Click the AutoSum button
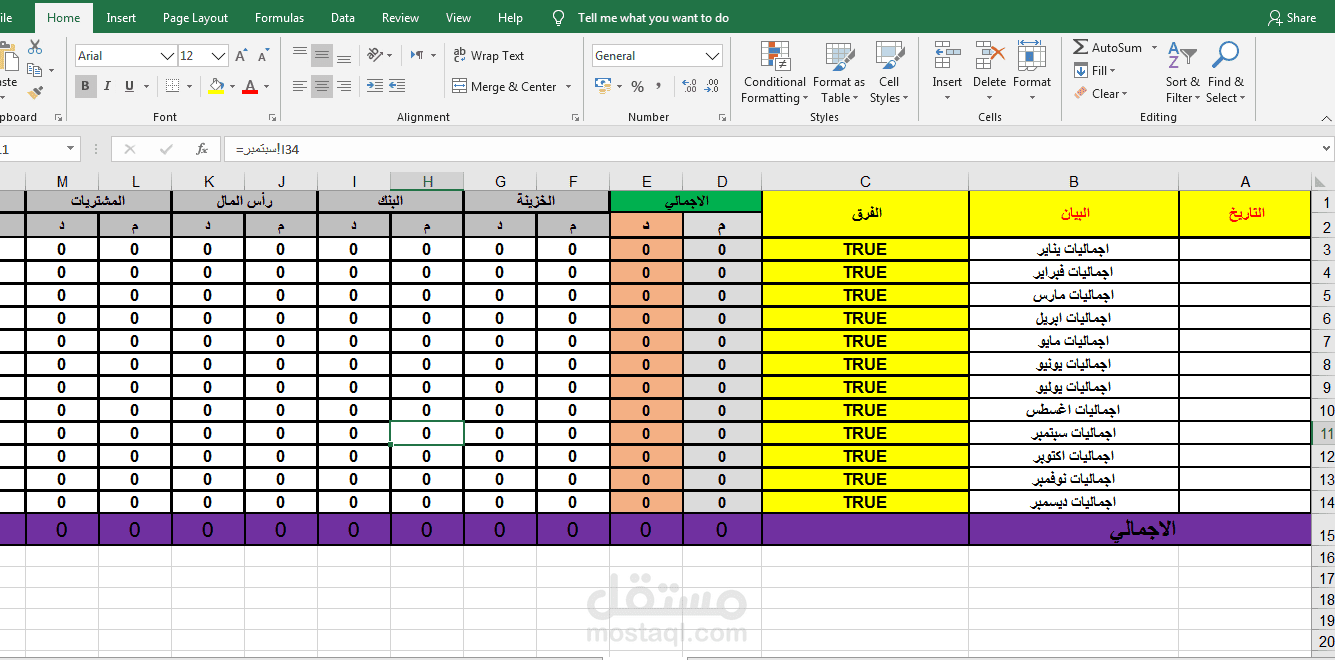The height and width of the screenshot is (660, 1335). pyautogui.click(x=1107, y=47)
